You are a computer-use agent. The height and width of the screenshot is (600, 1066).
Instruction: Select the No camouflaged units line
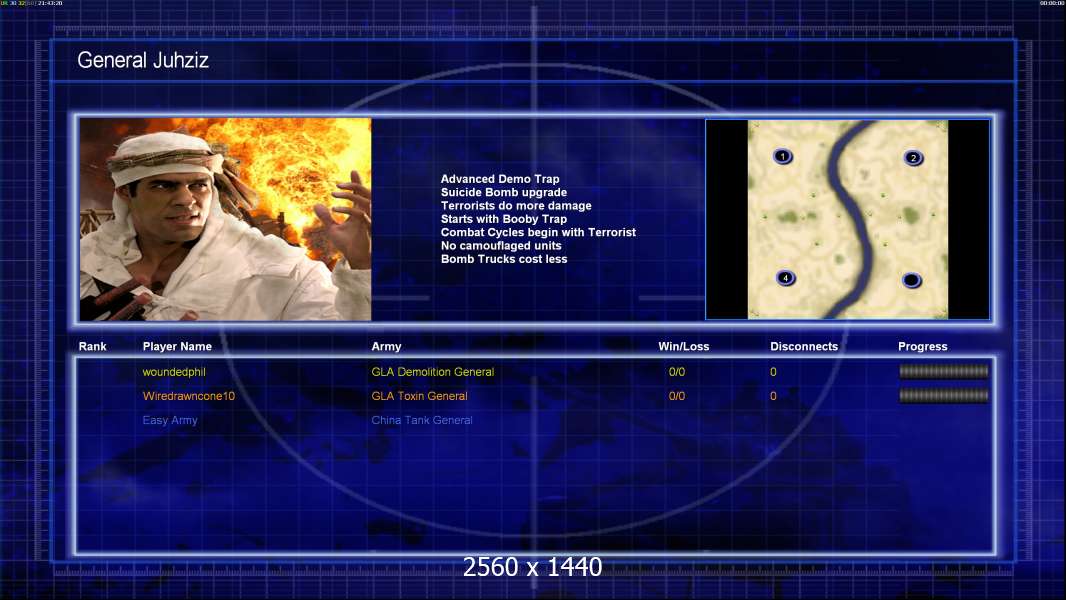click(501, 246)
